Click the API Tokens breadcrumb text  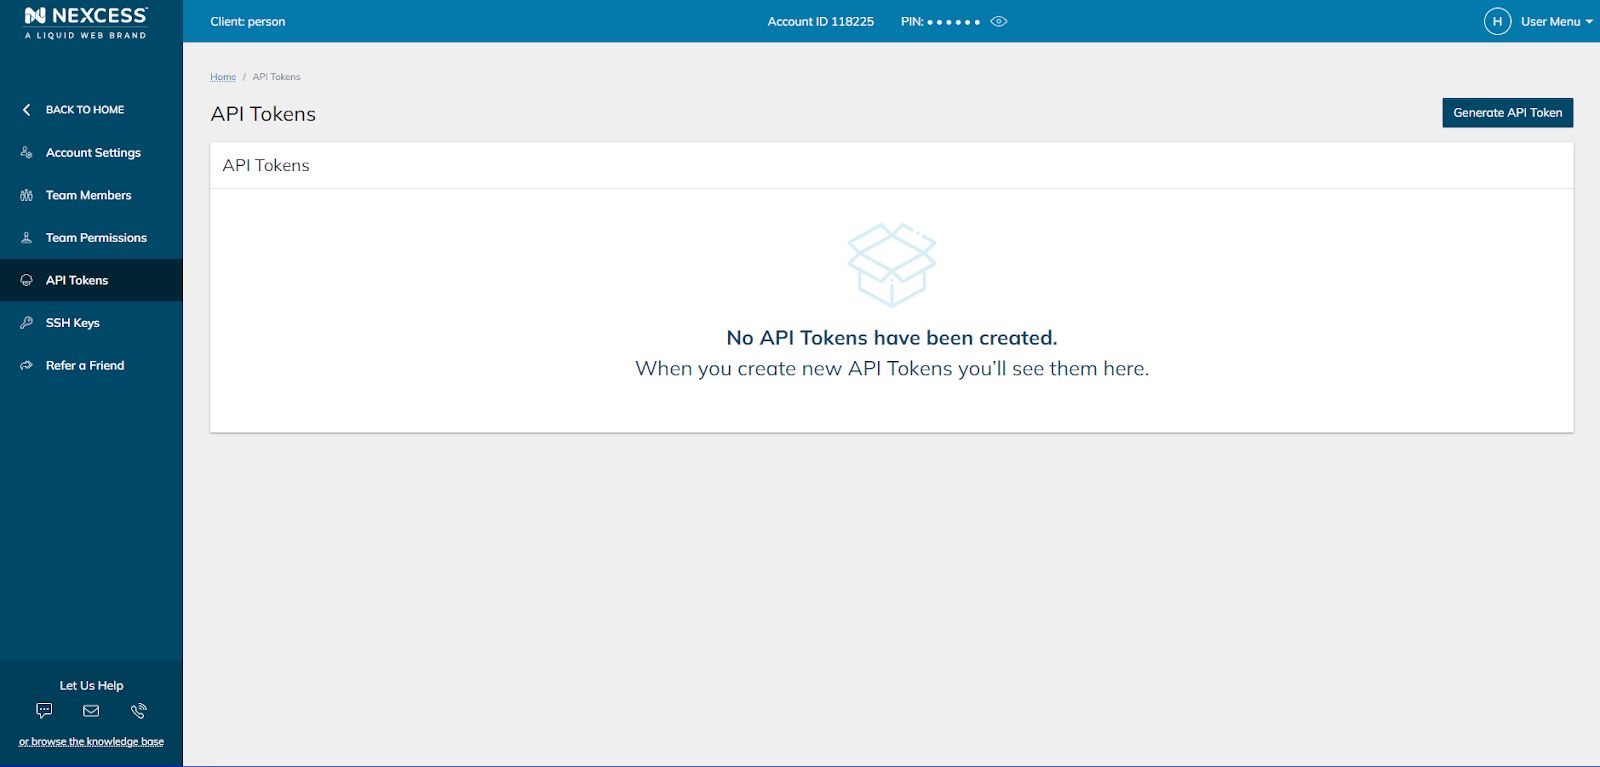tap(276, 77)
